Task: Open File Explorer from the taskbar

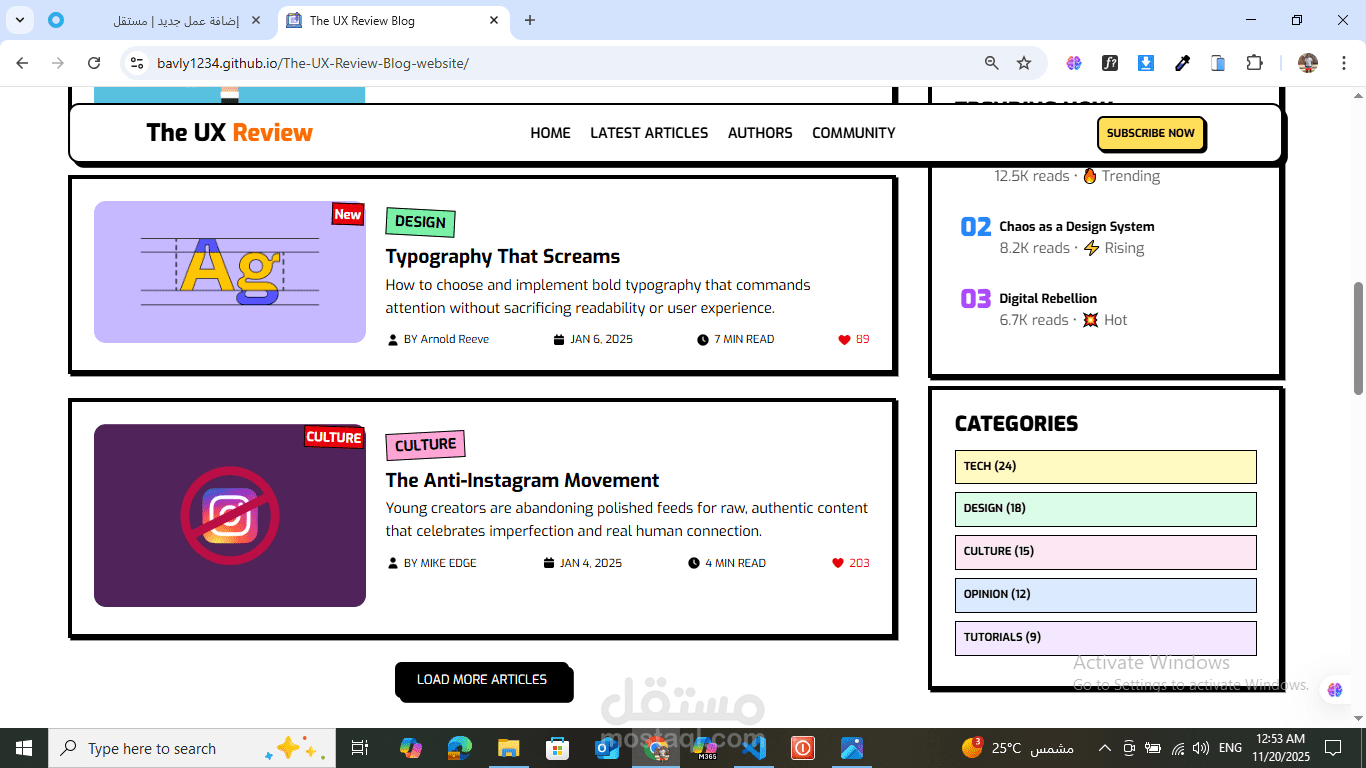Action: pos(509,747)
